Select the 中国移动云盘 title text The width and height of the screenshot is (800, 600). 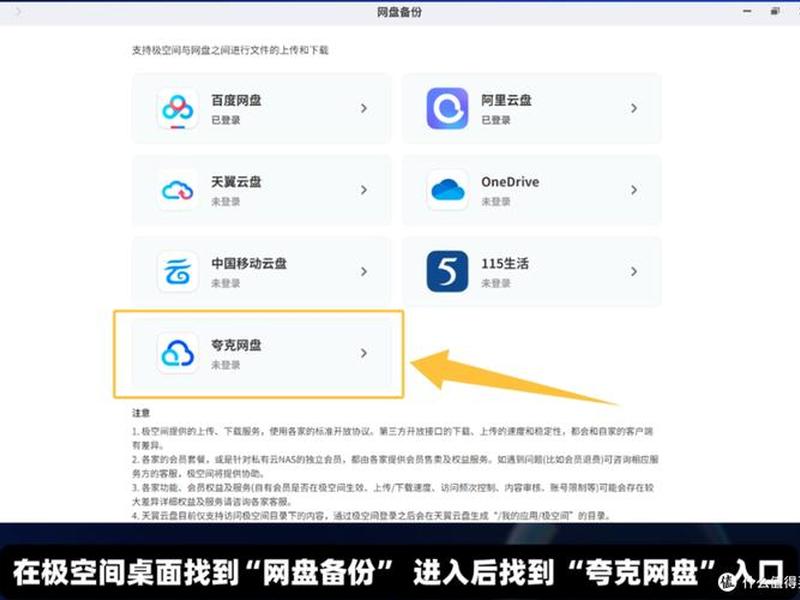click(x=249, y=263)
